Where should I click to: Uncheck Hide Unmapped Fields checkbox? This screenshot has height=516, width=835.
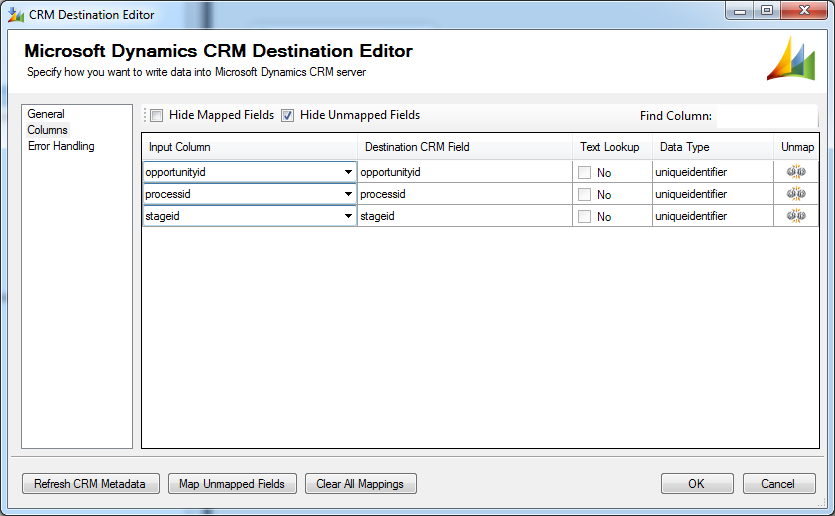[x=288, y=116]
